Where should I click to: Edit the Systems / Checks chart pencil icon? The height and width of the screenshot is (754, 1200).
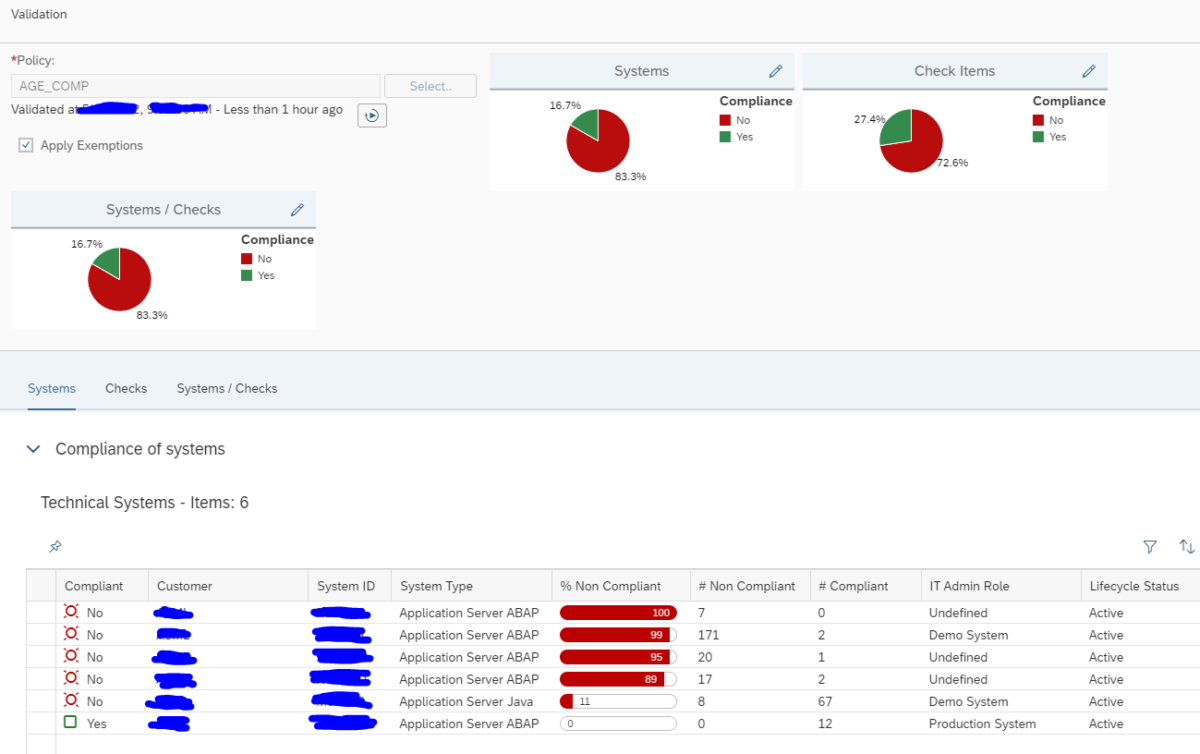(297, 209)
